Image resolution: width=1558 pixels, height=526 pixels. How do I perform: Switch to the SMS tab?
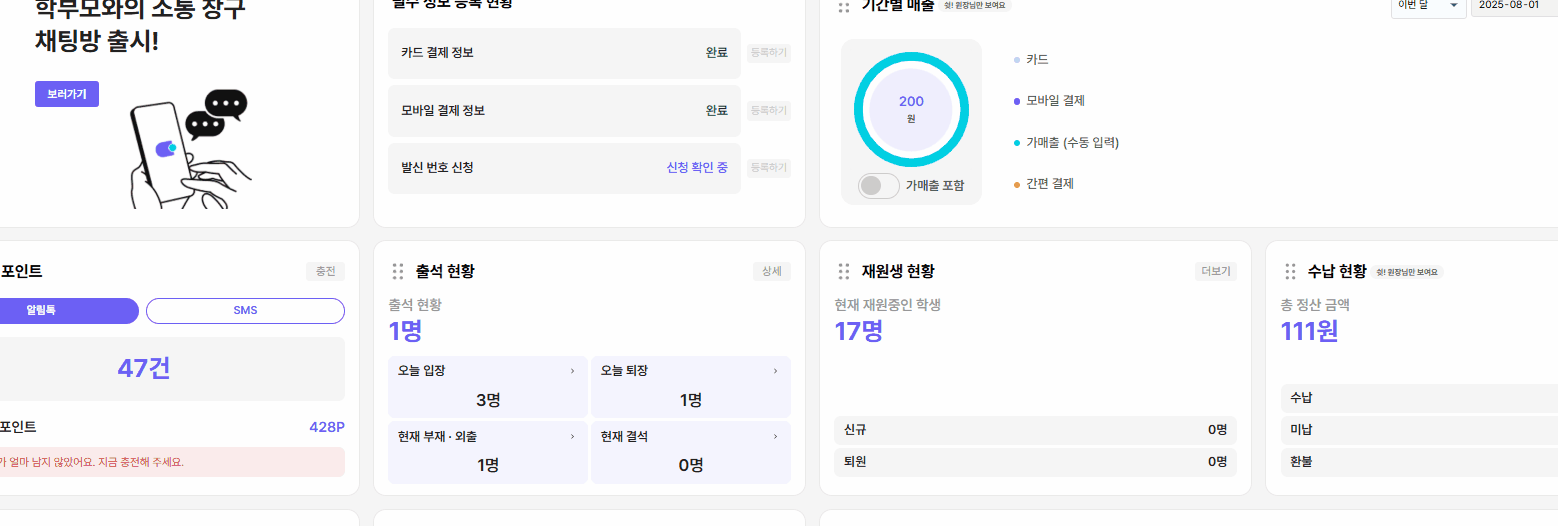[245, 311]
